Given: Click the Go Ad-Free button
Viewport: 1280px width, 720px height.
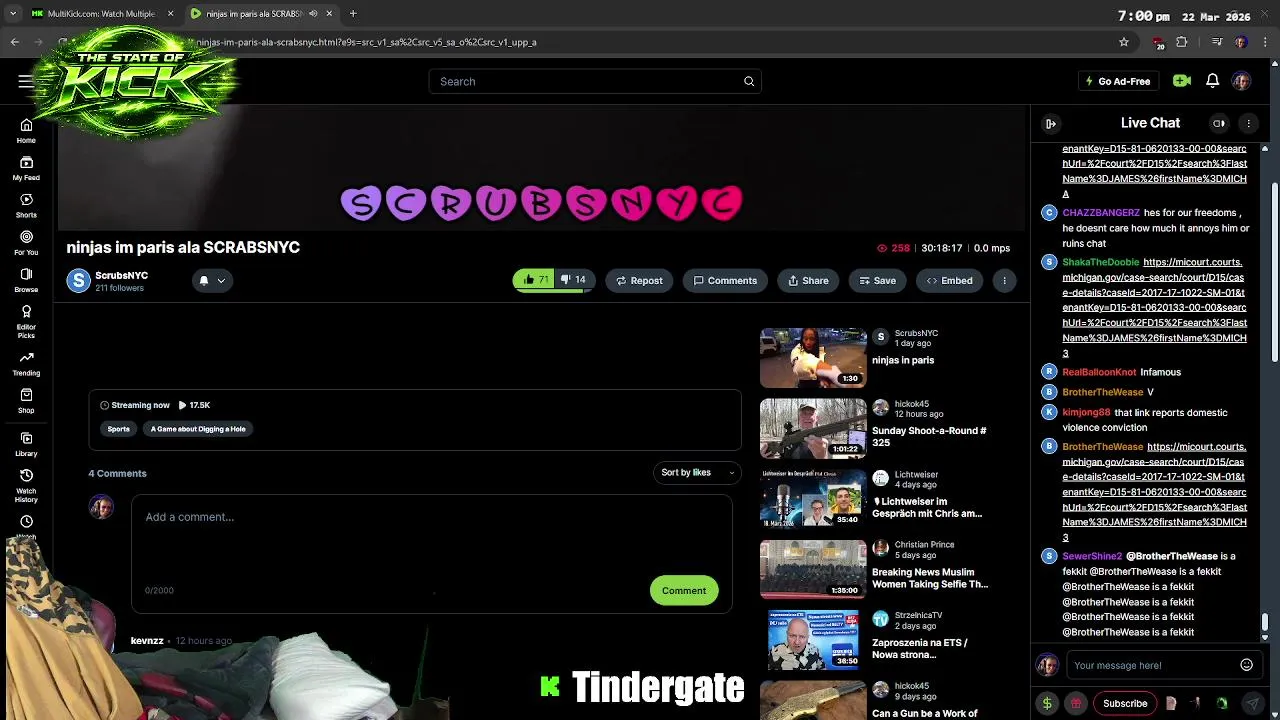Looking at the screenshot, I should (1118, 81).
